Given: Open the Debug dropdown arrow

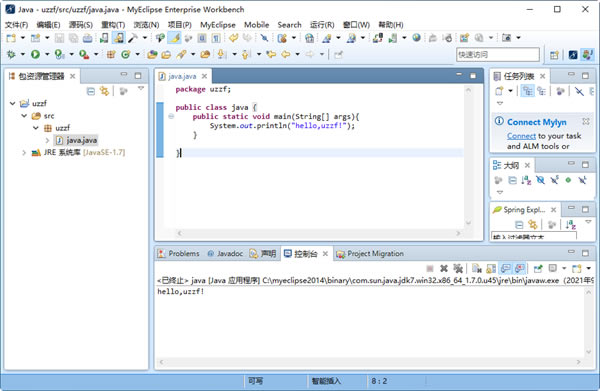Looking at the screenshot, I should tap(23, 55).
